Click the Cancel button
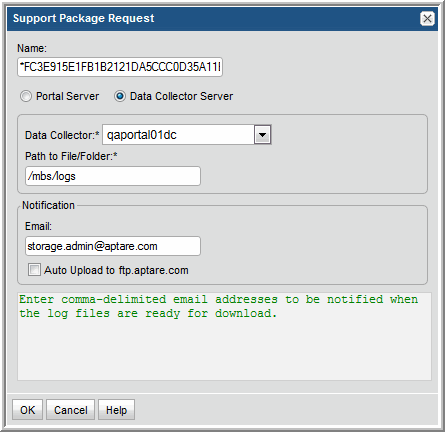The height and width of the screenshot is (432, 445). click(71, 410)
